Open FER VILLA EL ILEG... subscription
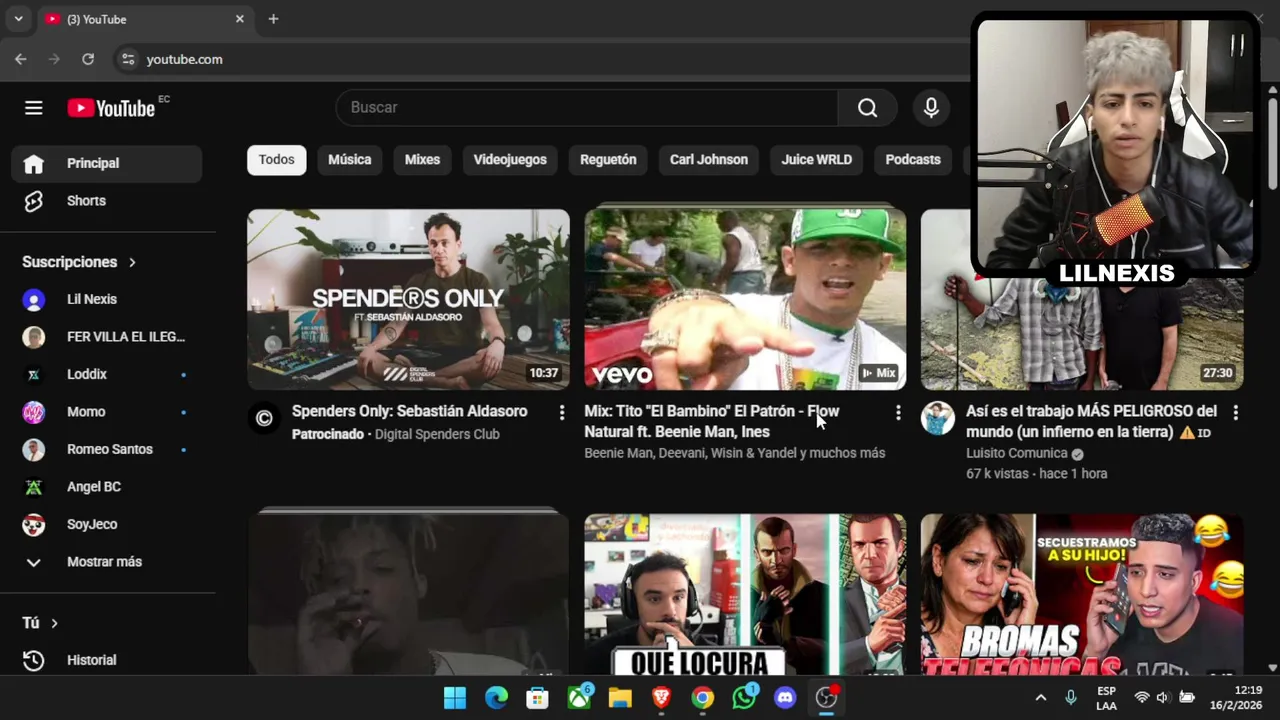Image resolution: width=1280 pixels, height=720 pixels. click(x=106, y=337)
